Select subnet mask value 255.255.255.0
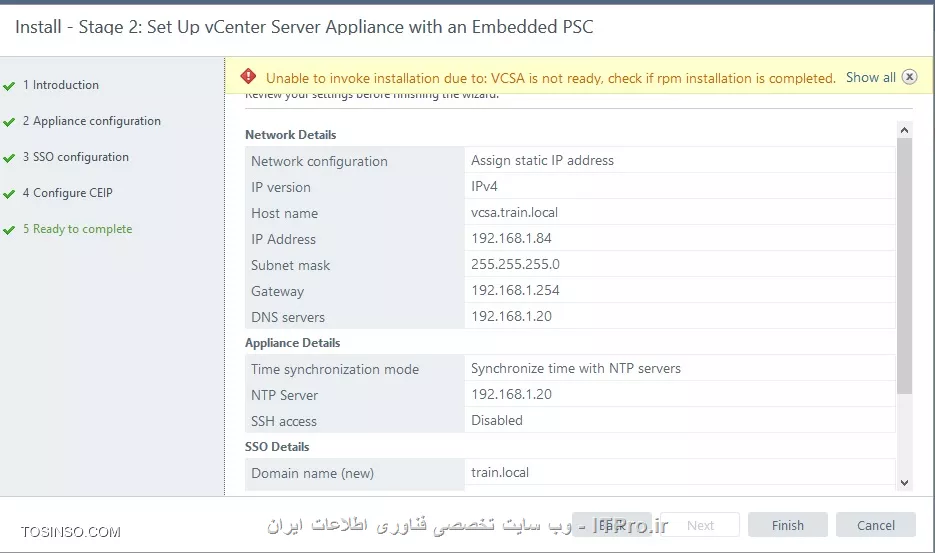935x553 pixels. [x=515, y=264]
